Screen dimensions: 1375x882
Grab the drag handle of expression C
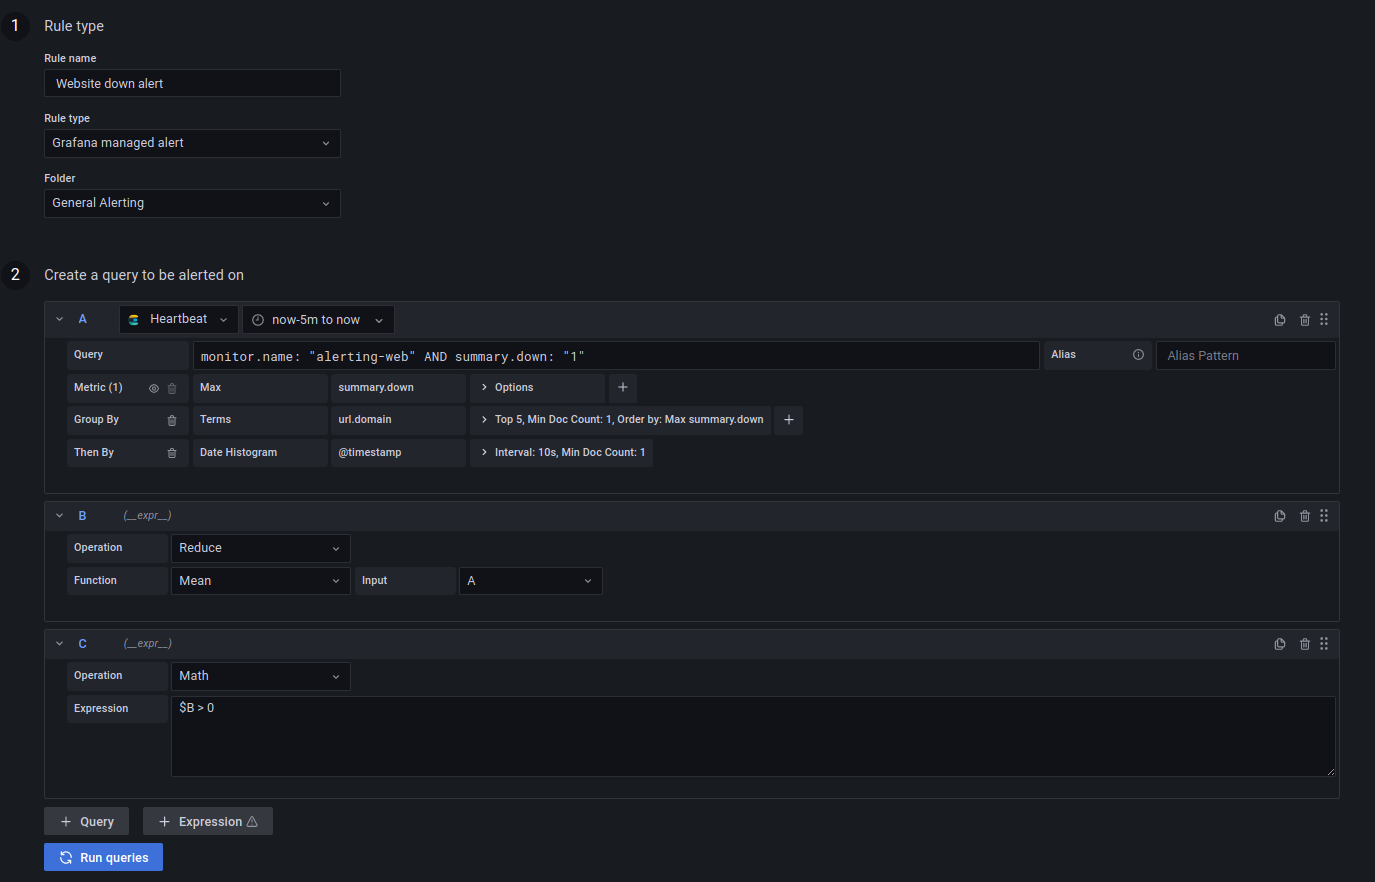pyautogui.click(x=1324, y=643)
